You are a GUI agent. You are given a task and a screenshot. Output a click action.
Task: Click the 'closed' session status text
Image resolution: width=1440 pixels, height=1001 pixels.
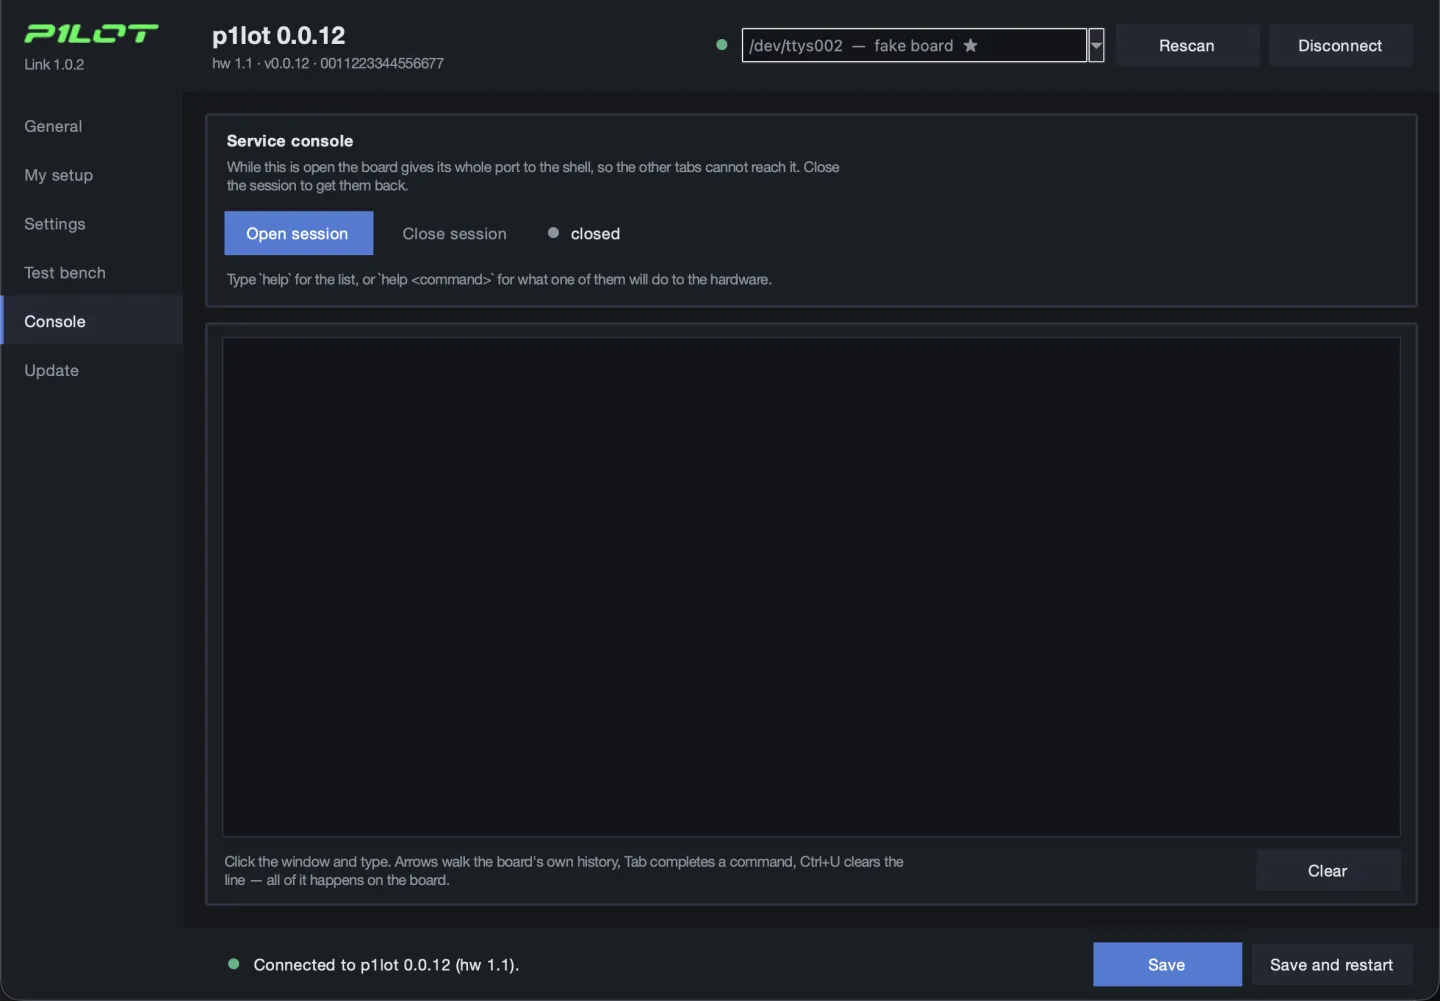[596, 233]
